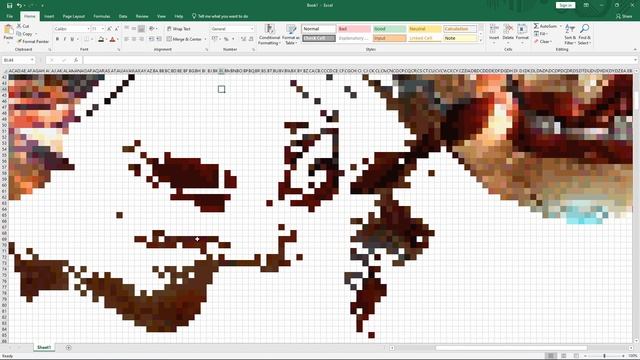Open the General number format dropdown
This screenshot has height=360, width=640.
[x=252, y=29]
